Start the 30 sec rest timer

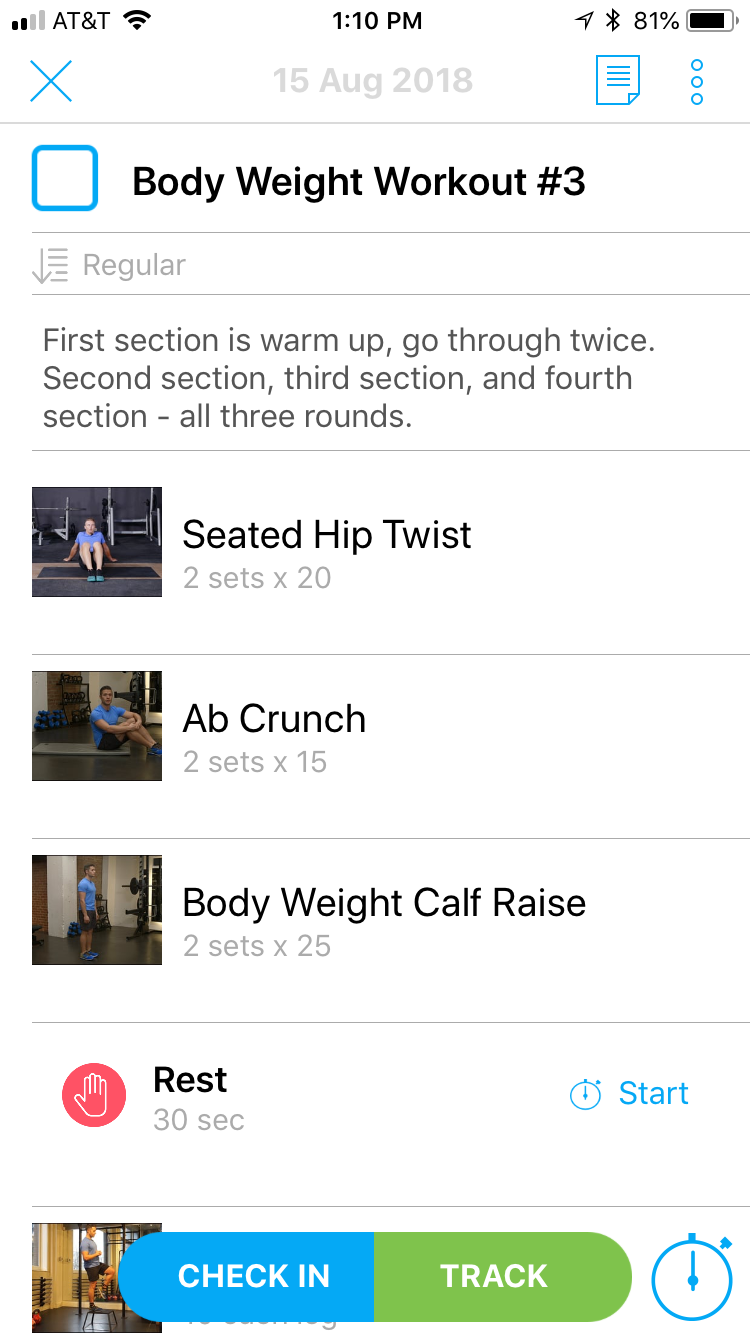pos(653,1094)
